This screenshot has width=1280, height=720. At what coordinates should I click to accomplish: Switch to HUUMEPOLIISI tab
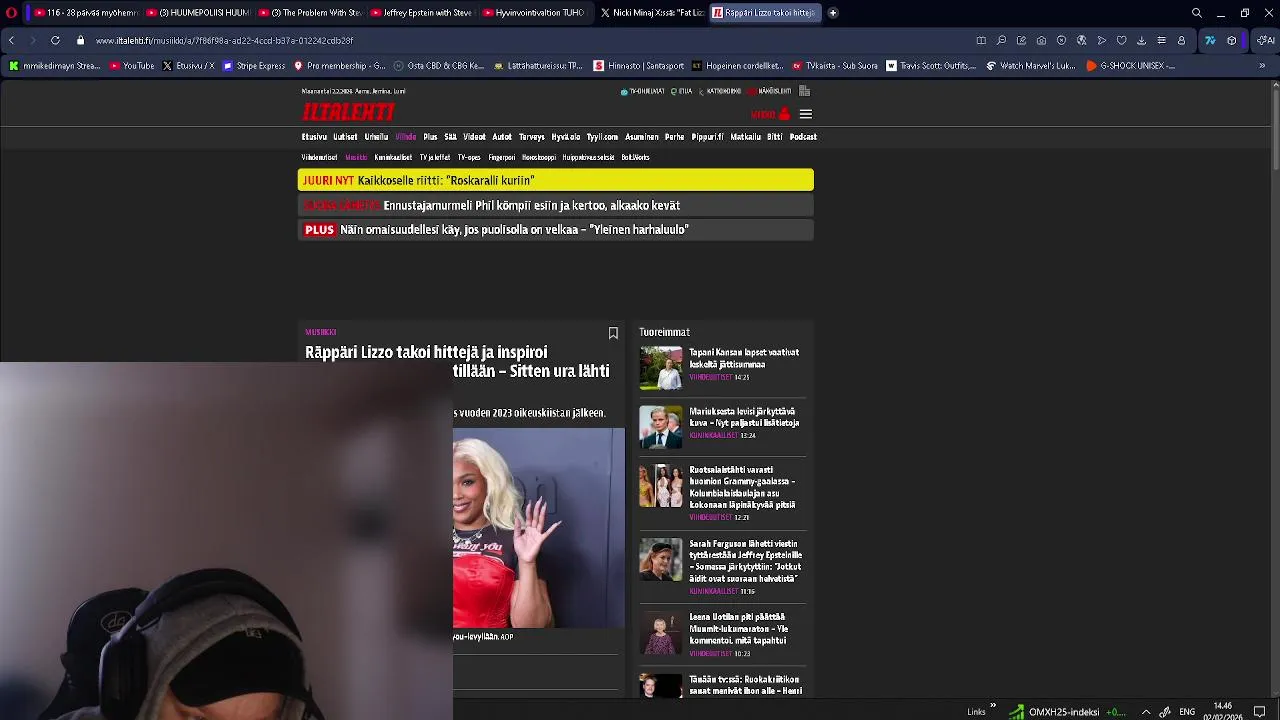tap(197, 13)
